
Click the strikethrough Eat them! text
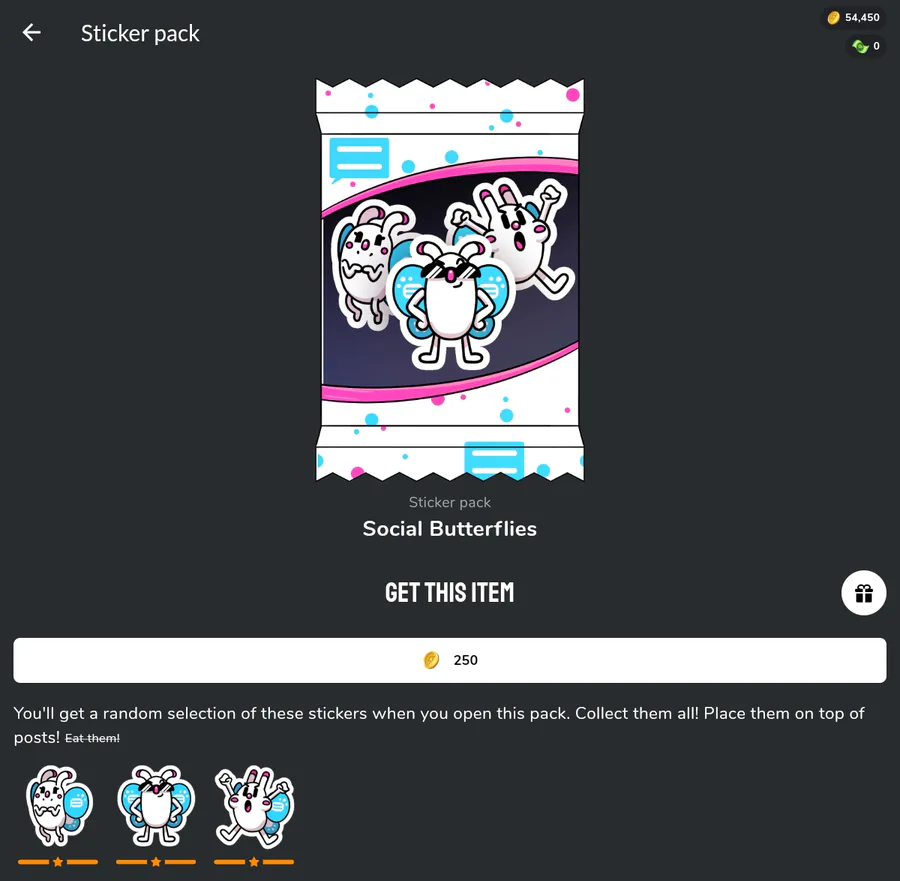92,738
